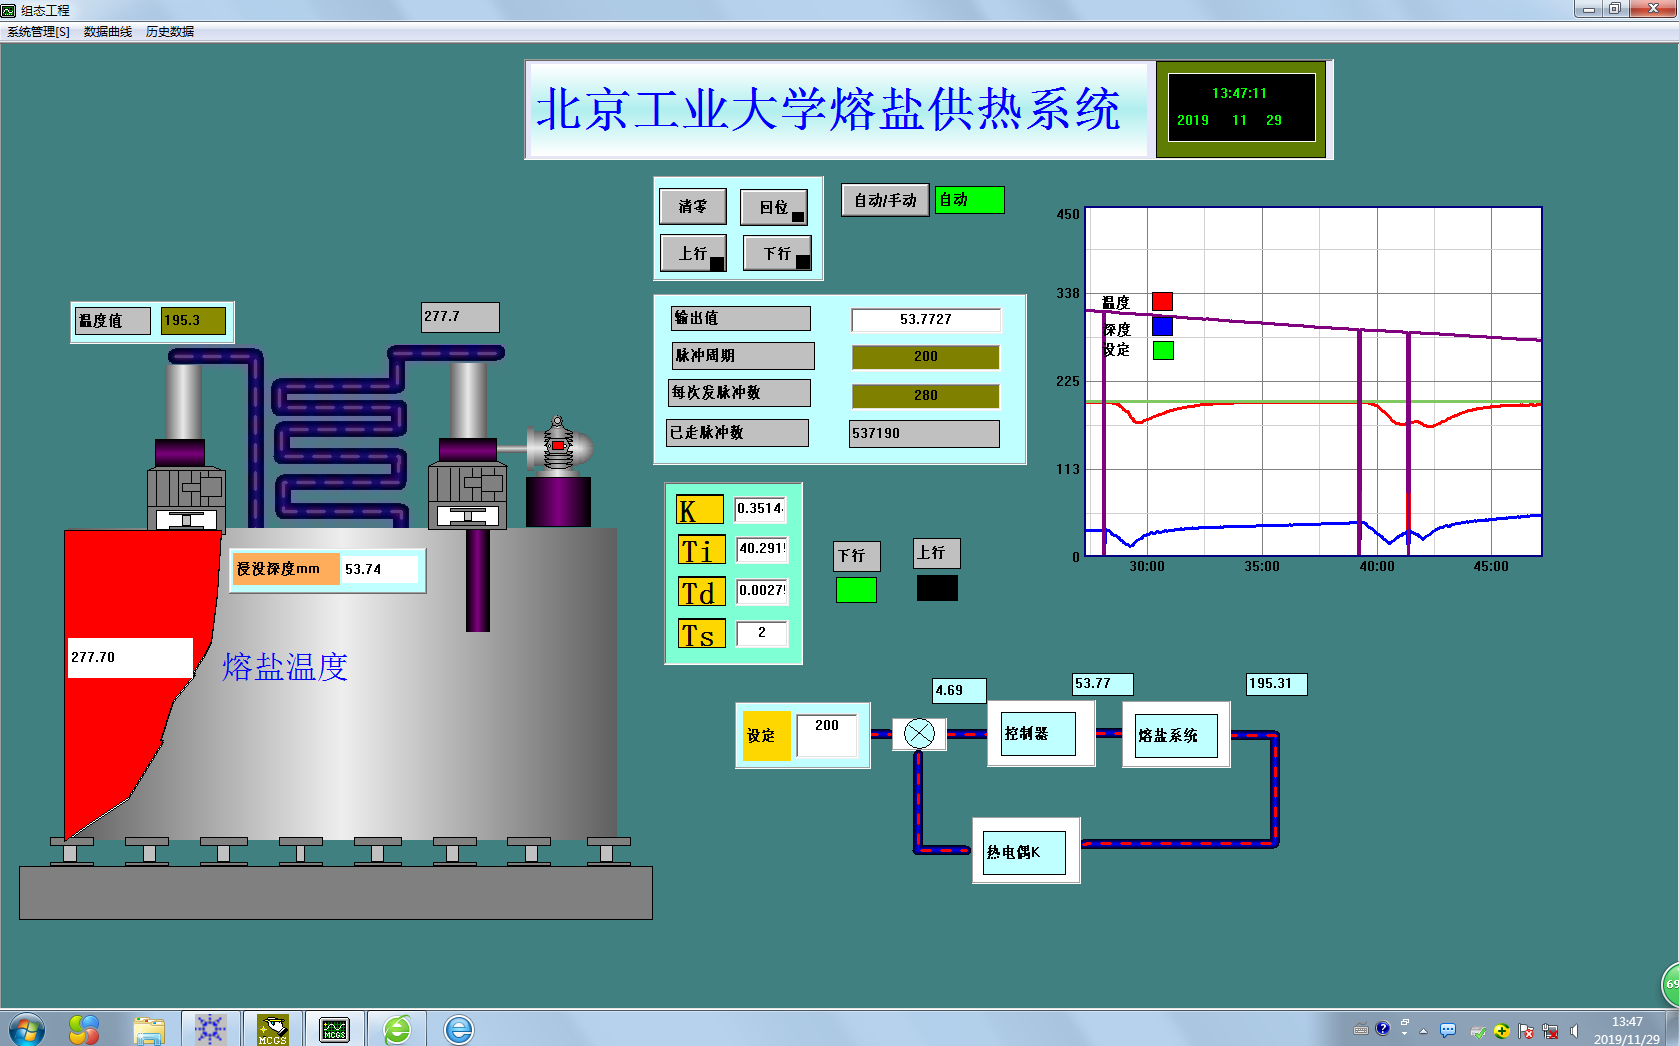Click the 回位 button
The image size is (1679, 1046).
tap(774, 208)
